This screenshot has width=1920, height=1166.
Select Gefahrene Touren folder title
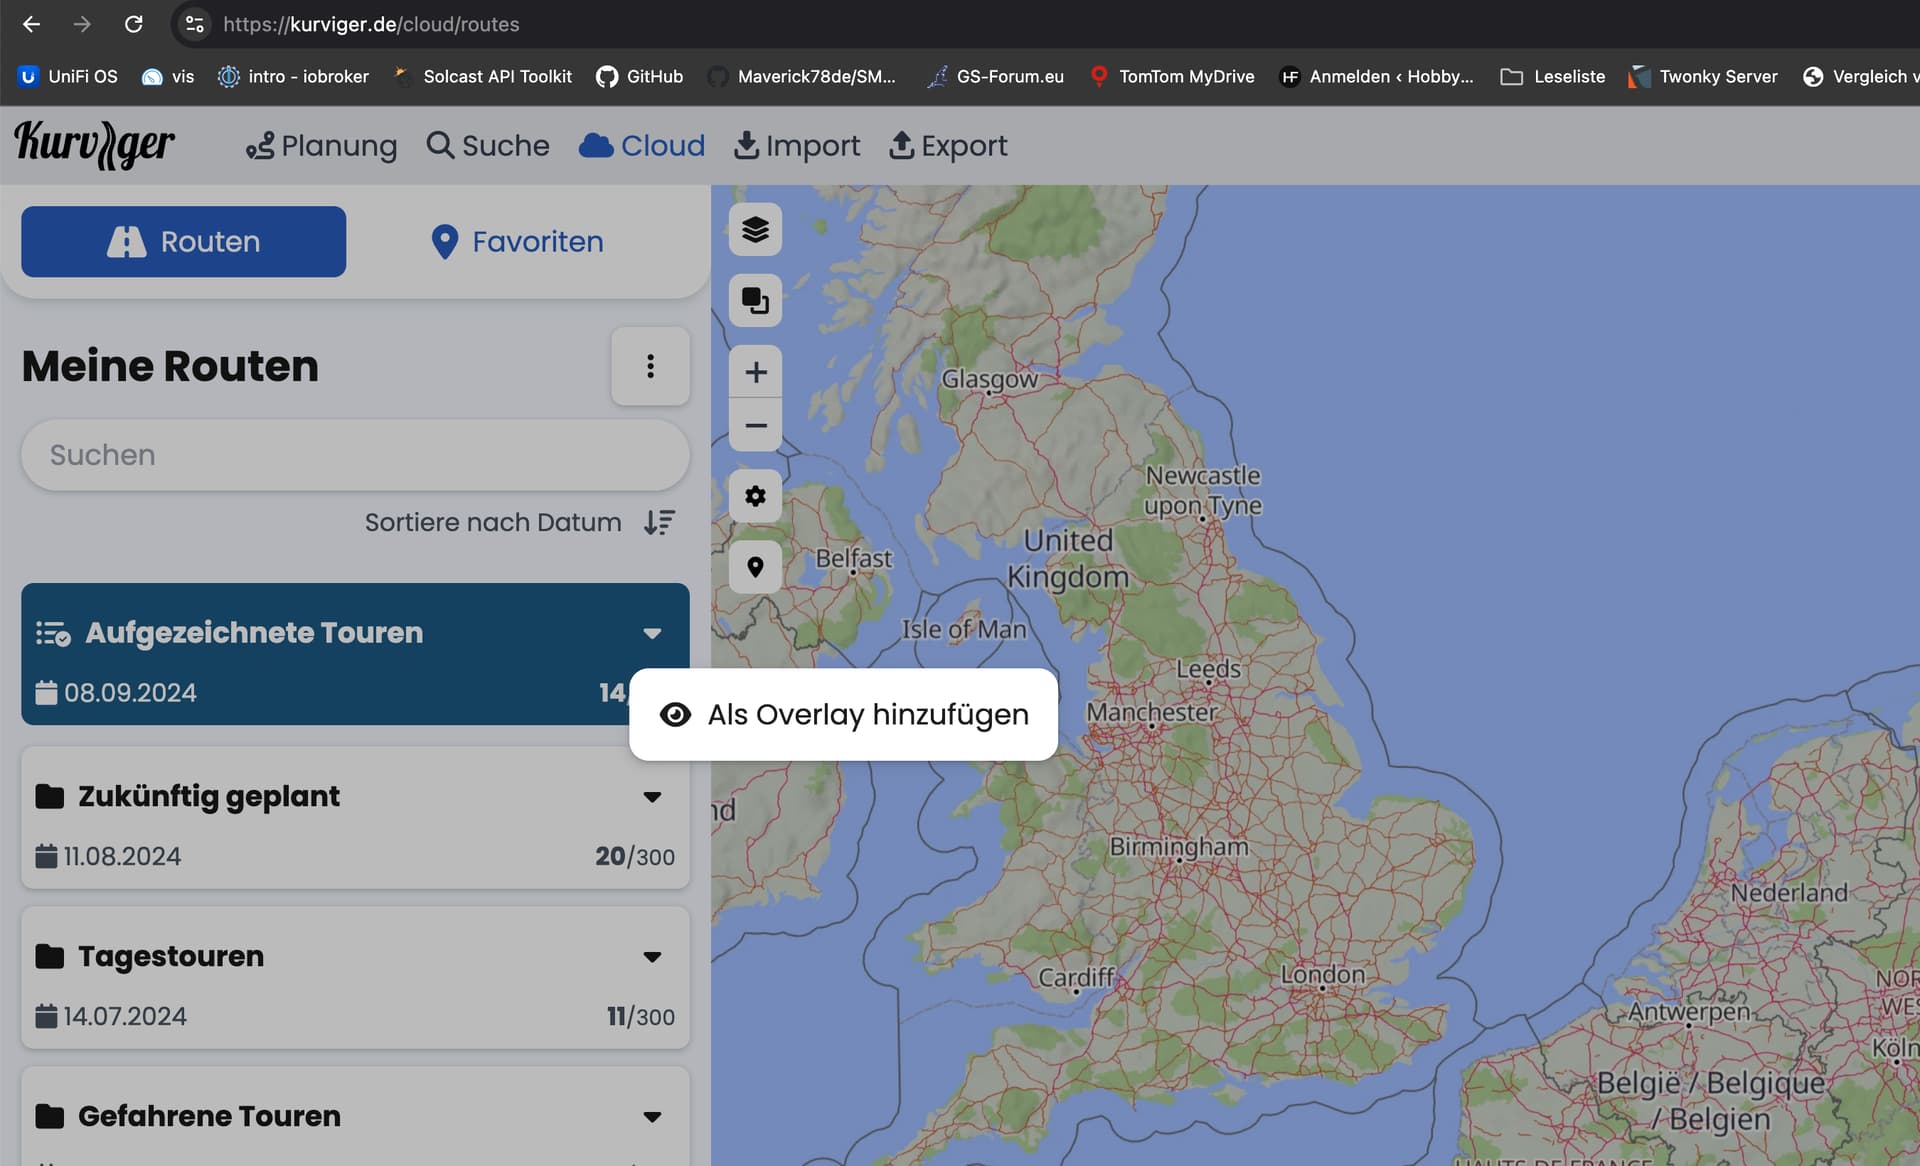(209, 1116)
